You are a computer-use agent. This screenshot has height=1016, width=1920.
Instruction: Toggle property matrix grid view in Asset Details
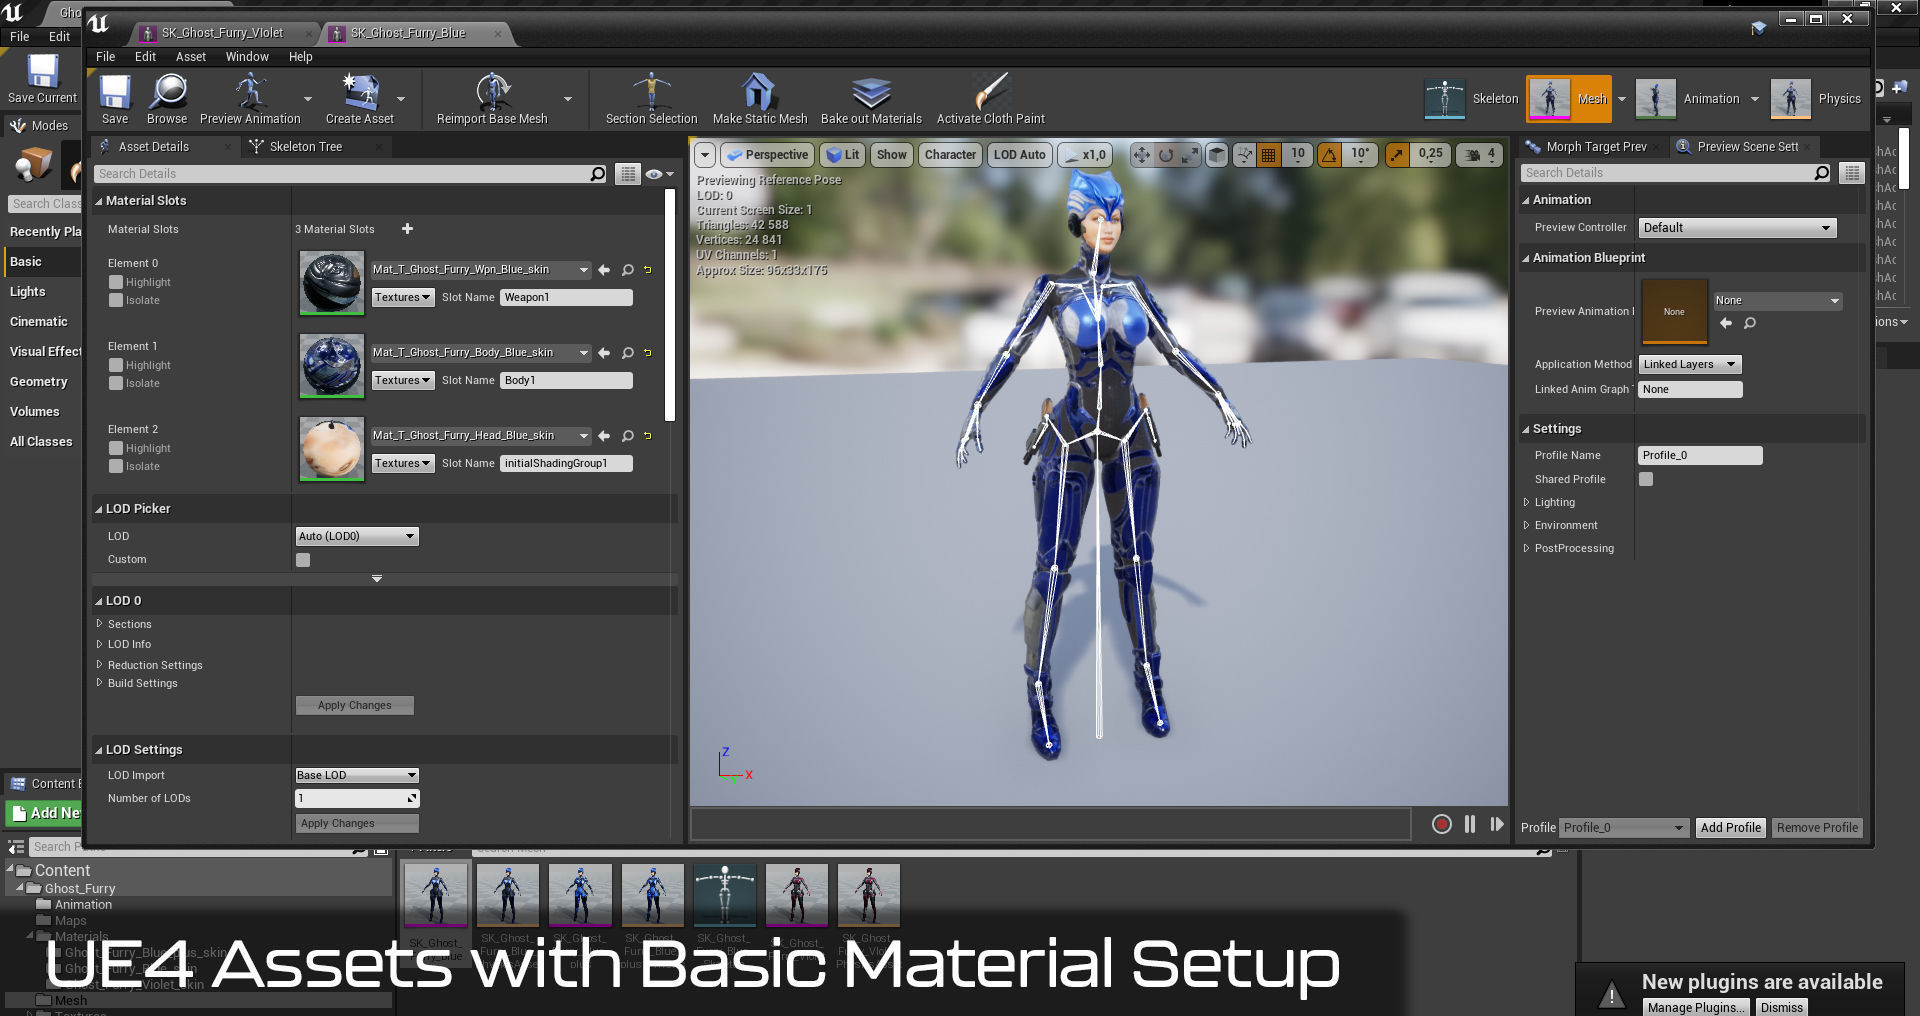pyautogui.click(x=627, y=174)
